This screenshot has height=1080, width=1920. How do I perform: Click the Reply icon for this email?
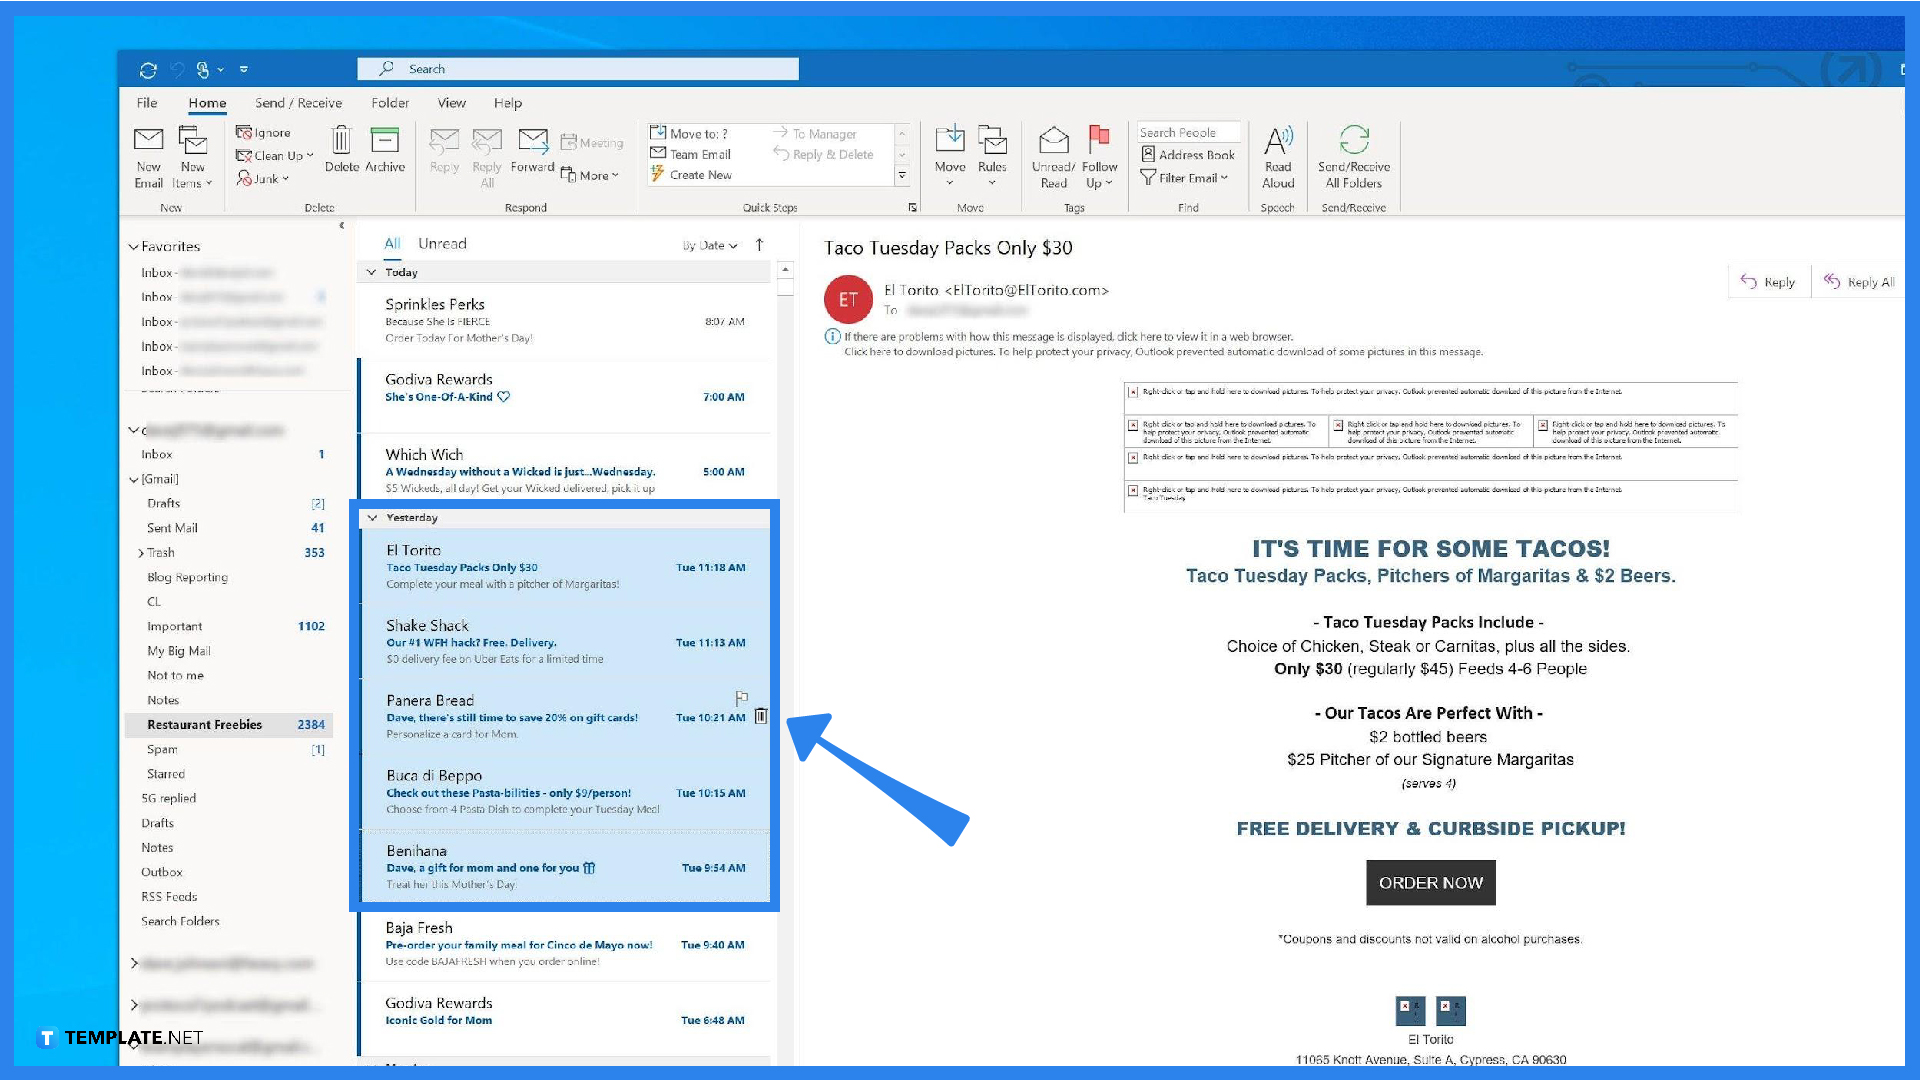(1767, 281)
